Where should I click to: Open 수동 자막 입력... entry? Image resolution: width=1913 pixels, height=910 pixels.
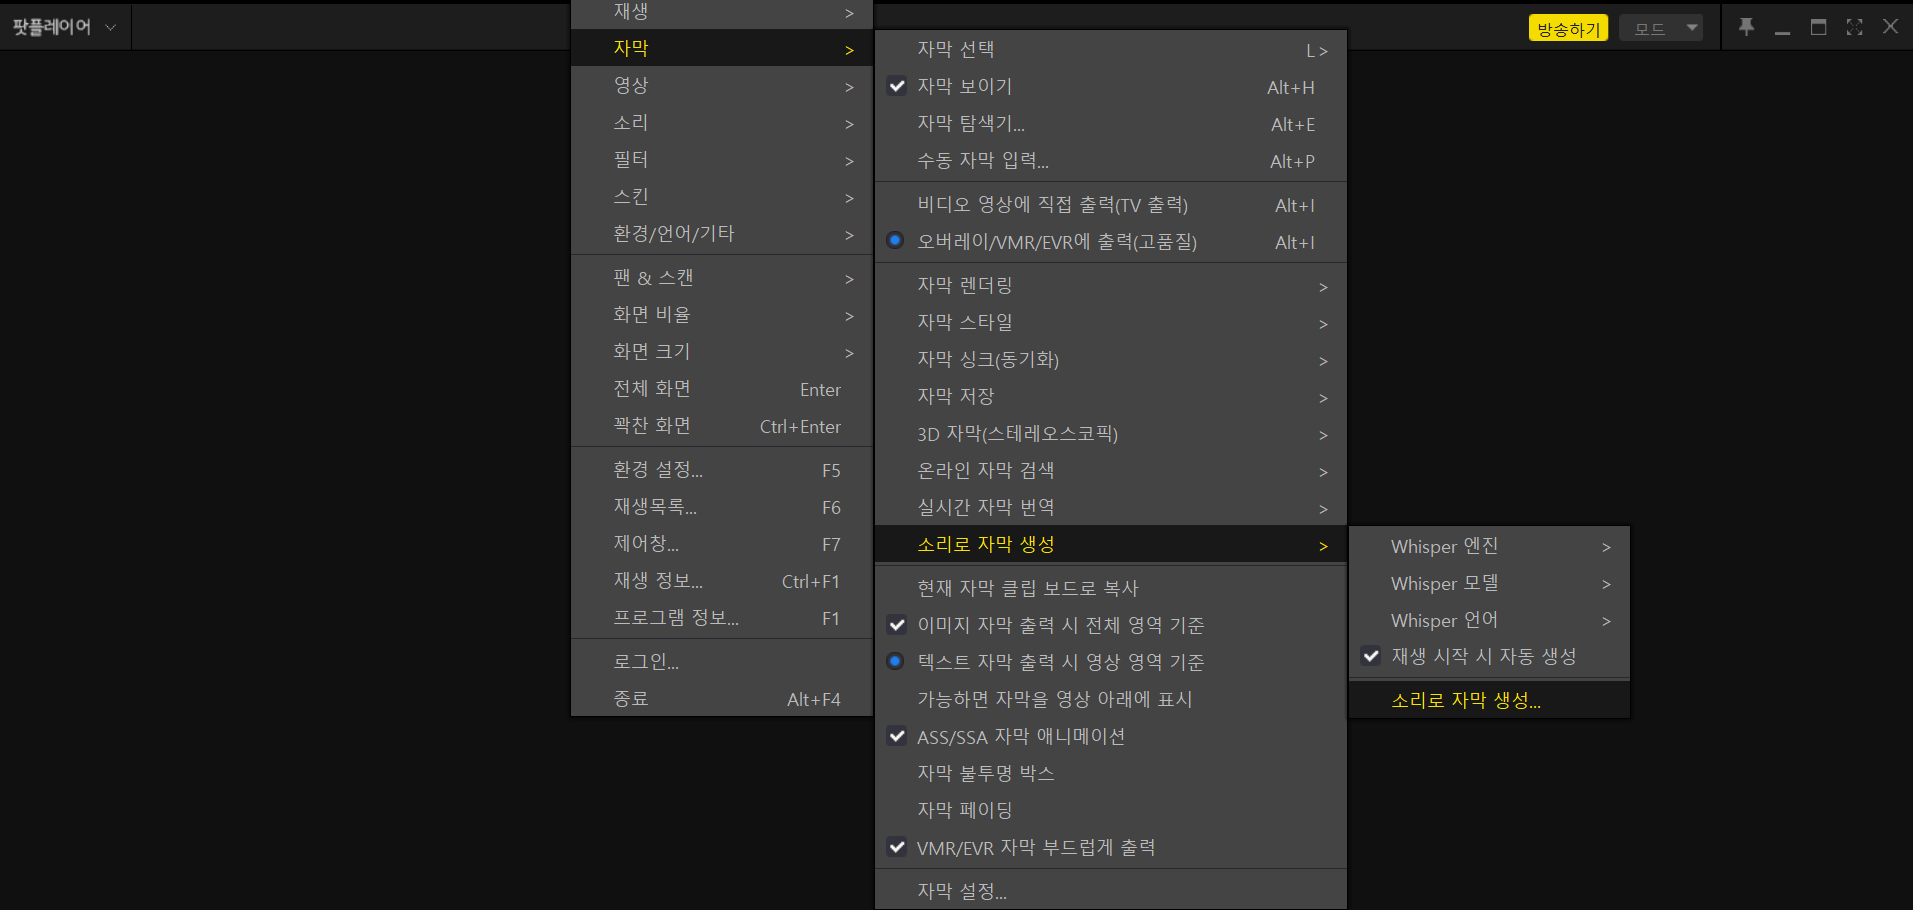(x=984, y=161)
